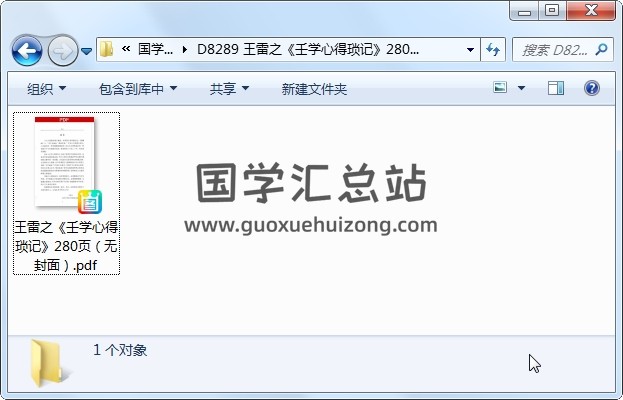Toggle the preview pane icon
The image size is (623, 400).
point(555,88)
